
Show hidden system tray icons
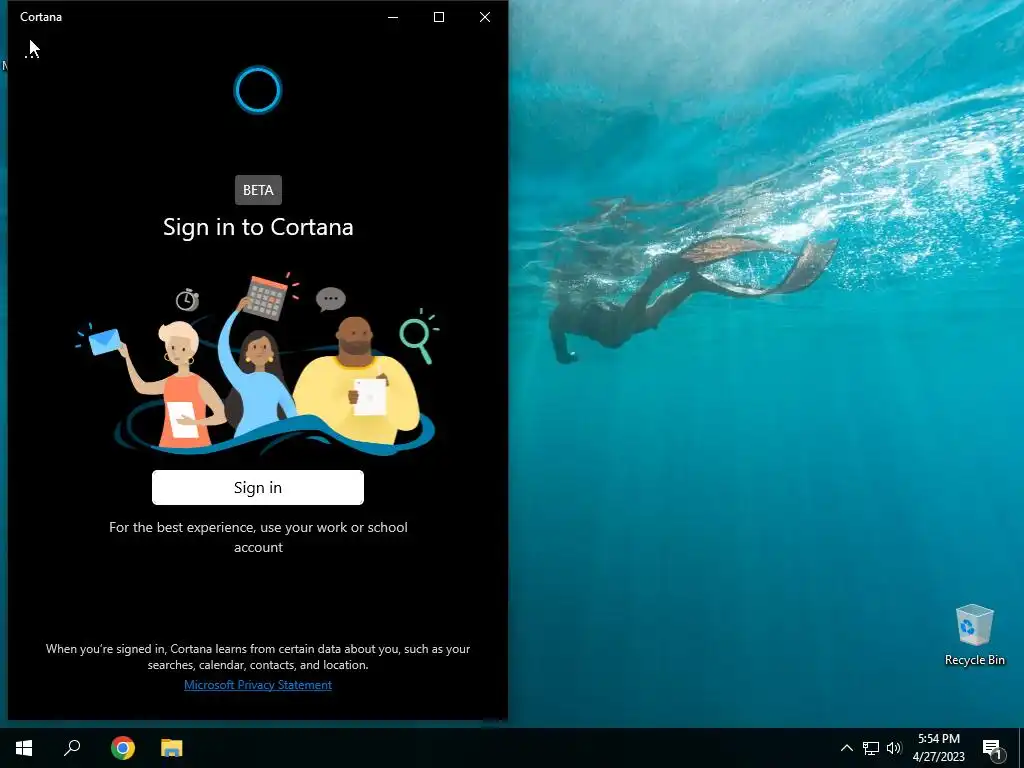846,748
